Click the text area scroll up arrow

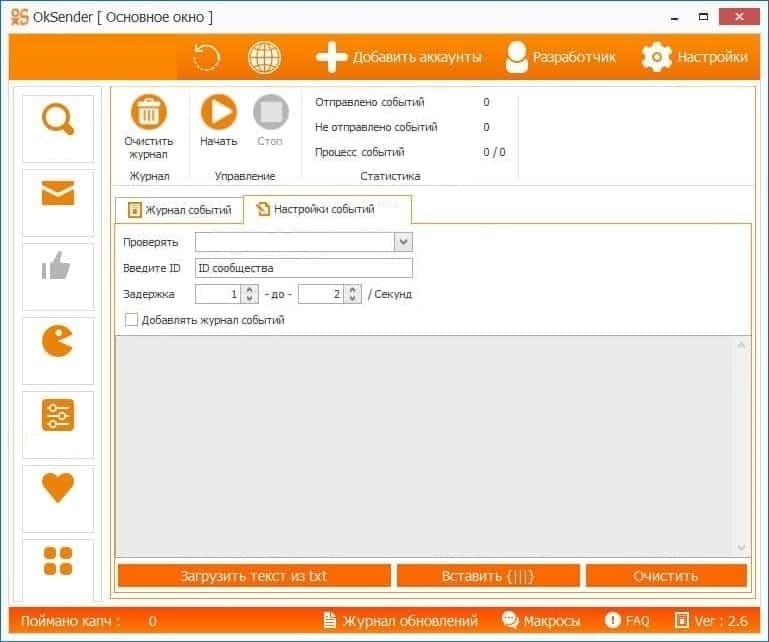tap(742, 345)
